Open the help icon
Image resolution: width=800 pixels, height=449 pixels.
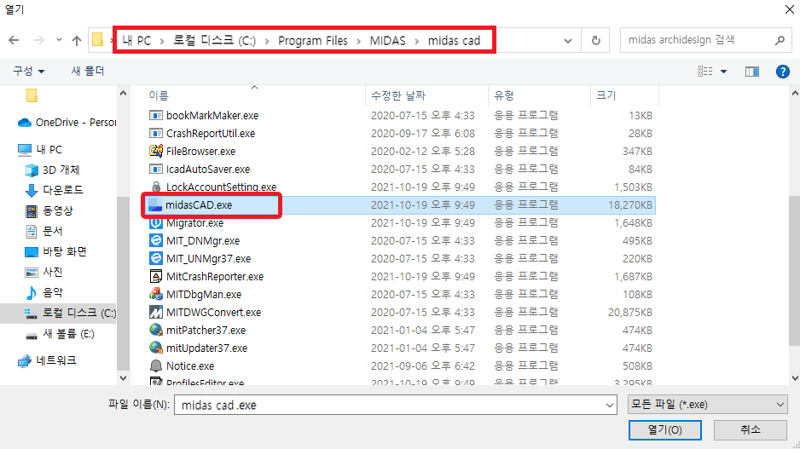click(783, 71)
